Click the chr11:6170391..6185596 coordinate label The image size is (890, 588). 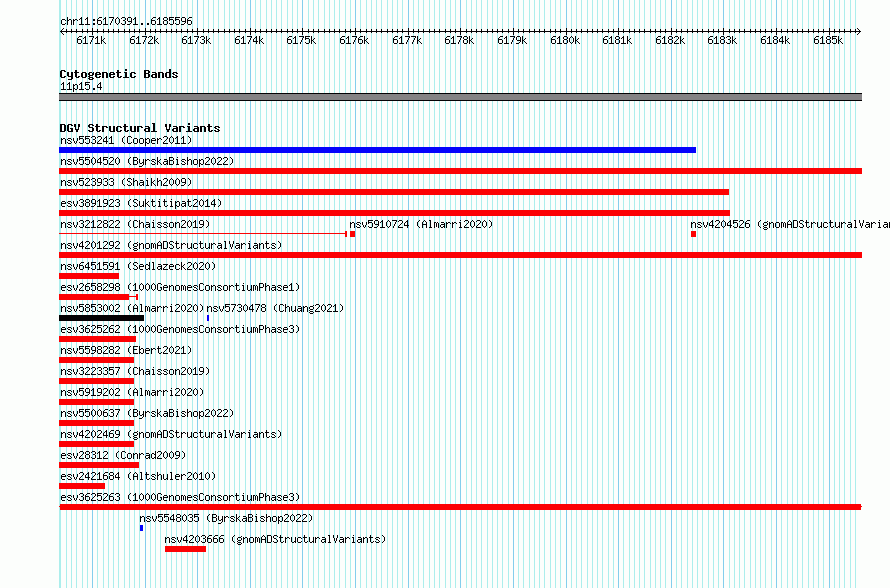pyautogui.click(x=126, y=22)
